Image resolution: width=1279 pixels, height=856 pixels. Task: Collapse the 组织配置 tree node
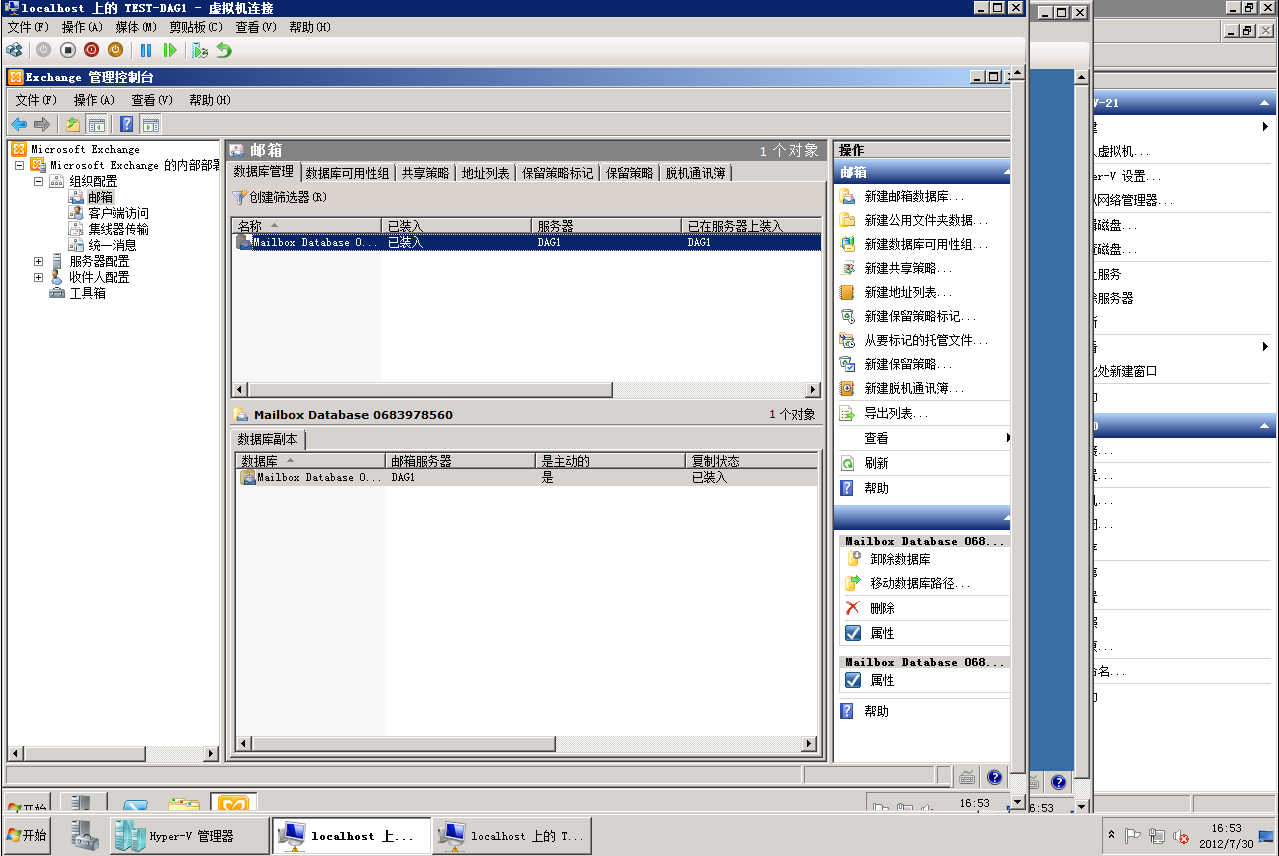39,182
